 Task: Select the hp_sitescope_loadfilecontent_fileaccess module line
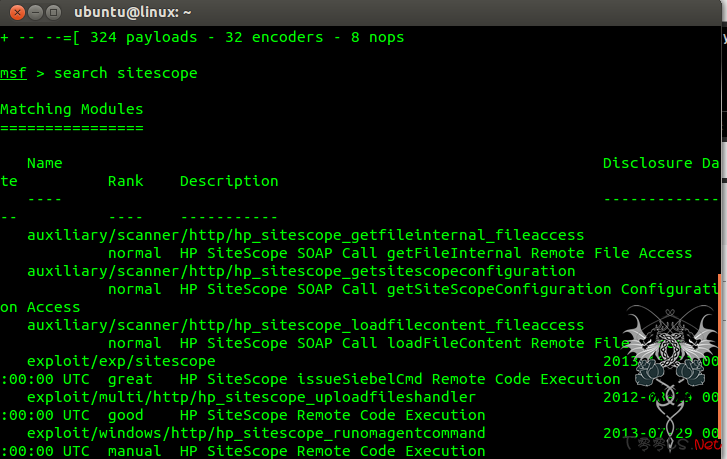(x=305, y=325)
